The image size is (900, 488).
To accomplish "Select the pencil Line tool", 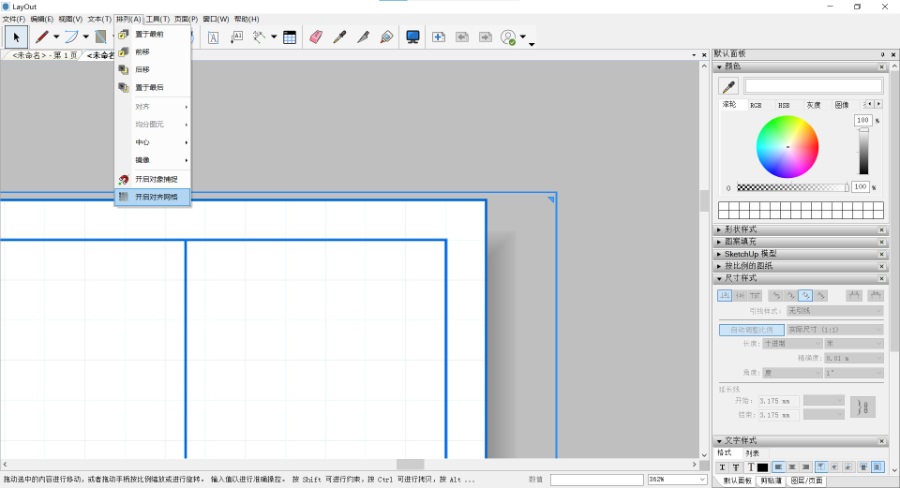I will pyautogui.click(x=42, y=37).
